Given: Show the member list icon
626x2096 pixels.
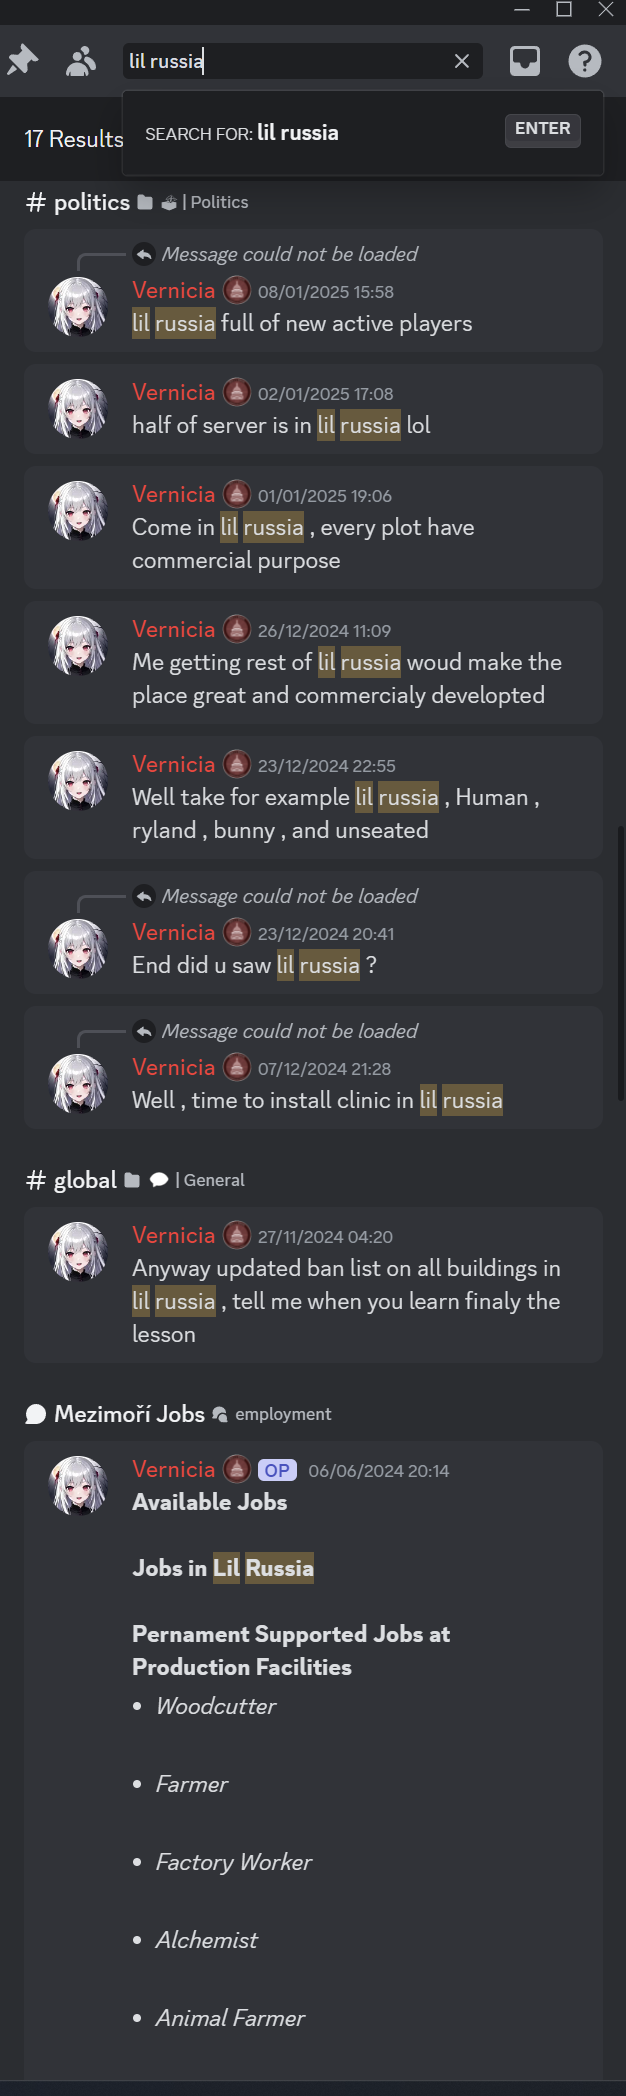Looking at the screenshot, I should [x=81, y=61].
